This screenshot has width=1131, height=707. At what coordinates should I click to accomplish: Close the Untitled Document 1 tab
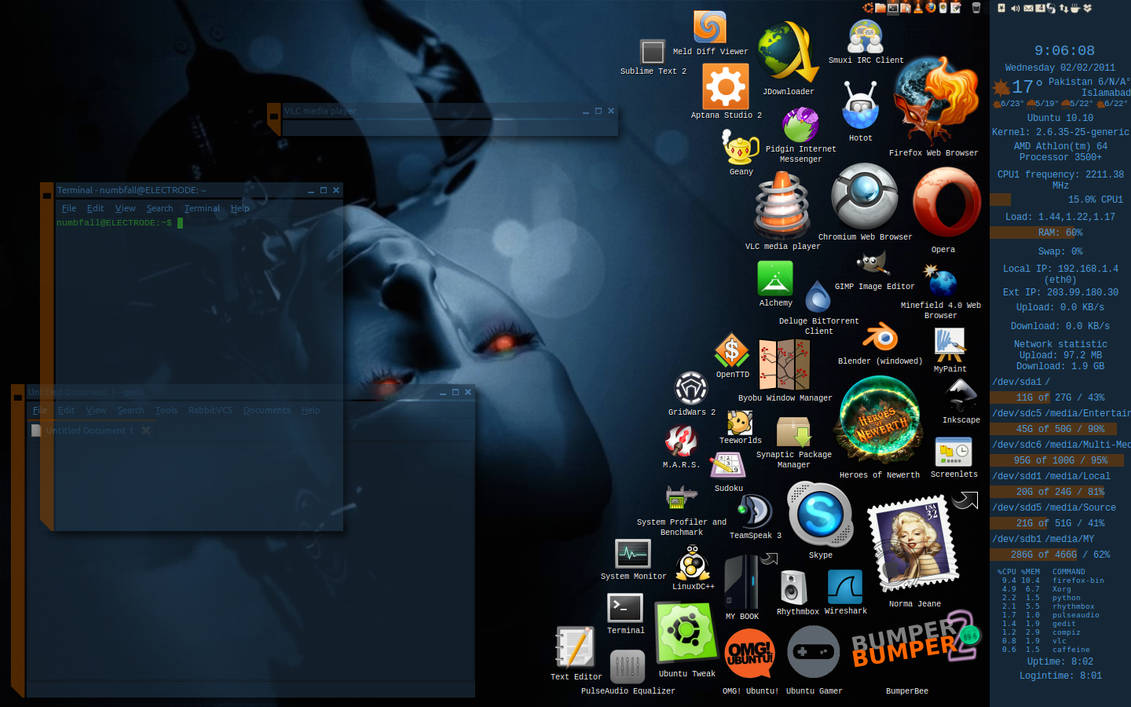[146, 431]
